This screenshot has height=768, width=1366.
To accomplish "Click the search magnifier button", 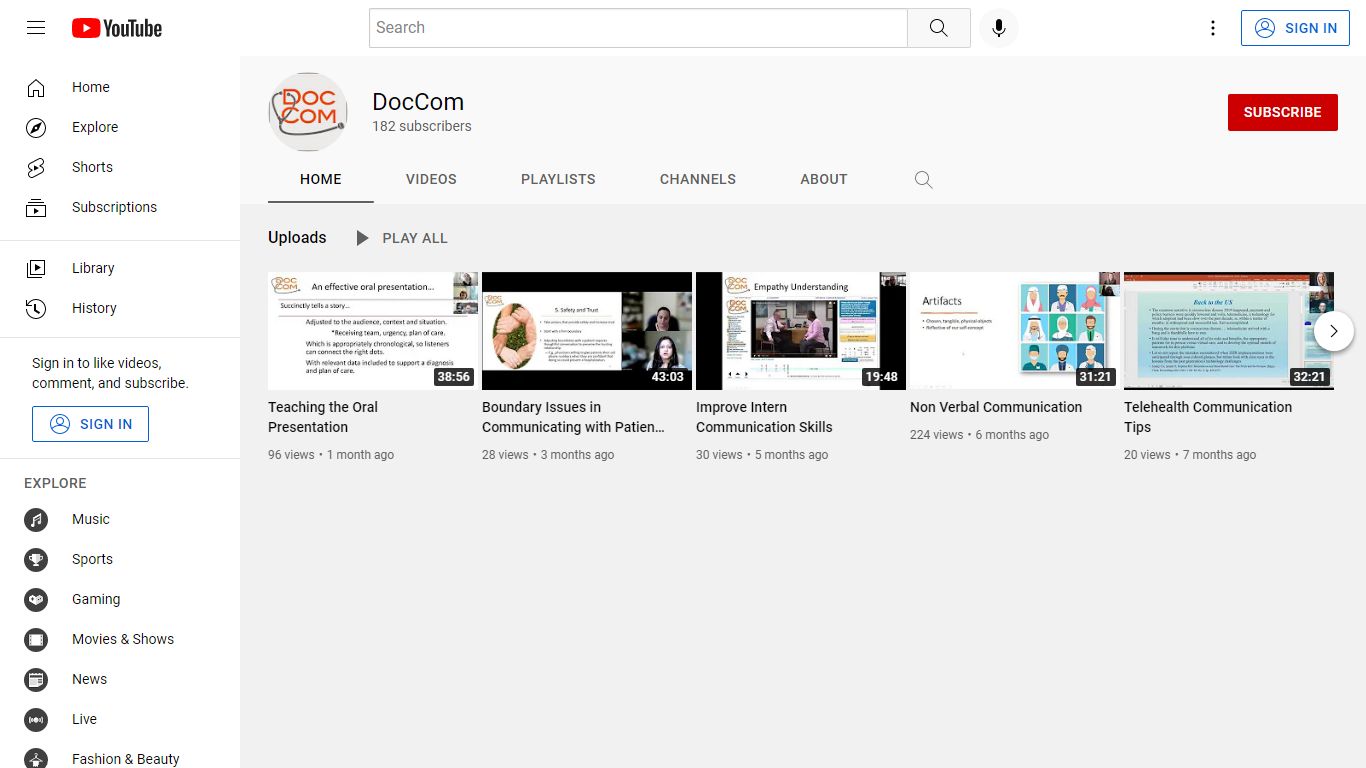I will (x=938, y=28).
